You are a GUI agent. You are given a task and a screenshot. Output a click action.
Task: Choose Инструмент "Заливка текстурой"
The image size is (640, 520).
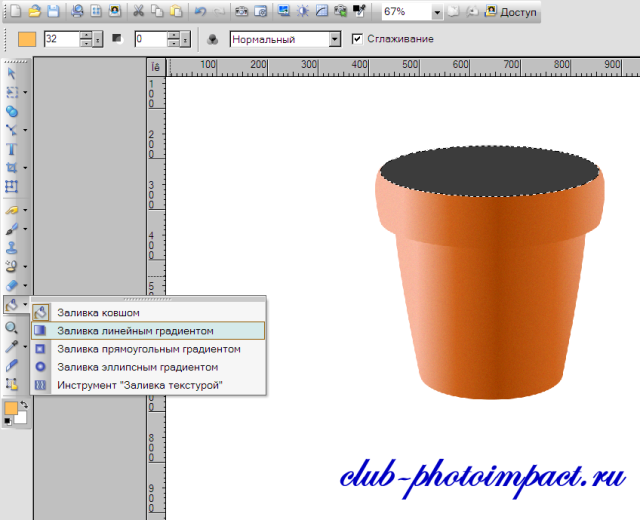(x=149, y=385)
